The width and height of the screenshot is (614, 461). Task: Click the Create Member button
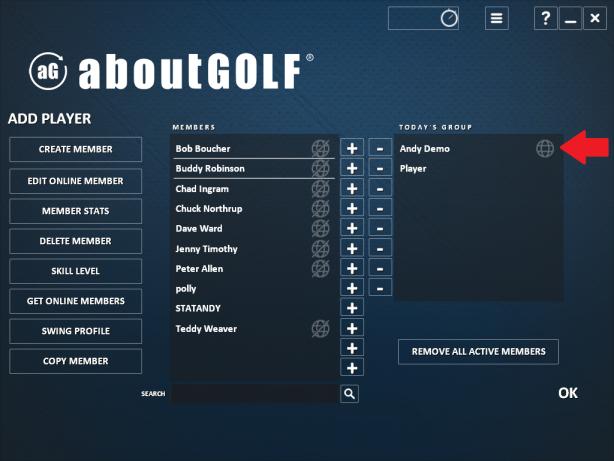point(76,149)
